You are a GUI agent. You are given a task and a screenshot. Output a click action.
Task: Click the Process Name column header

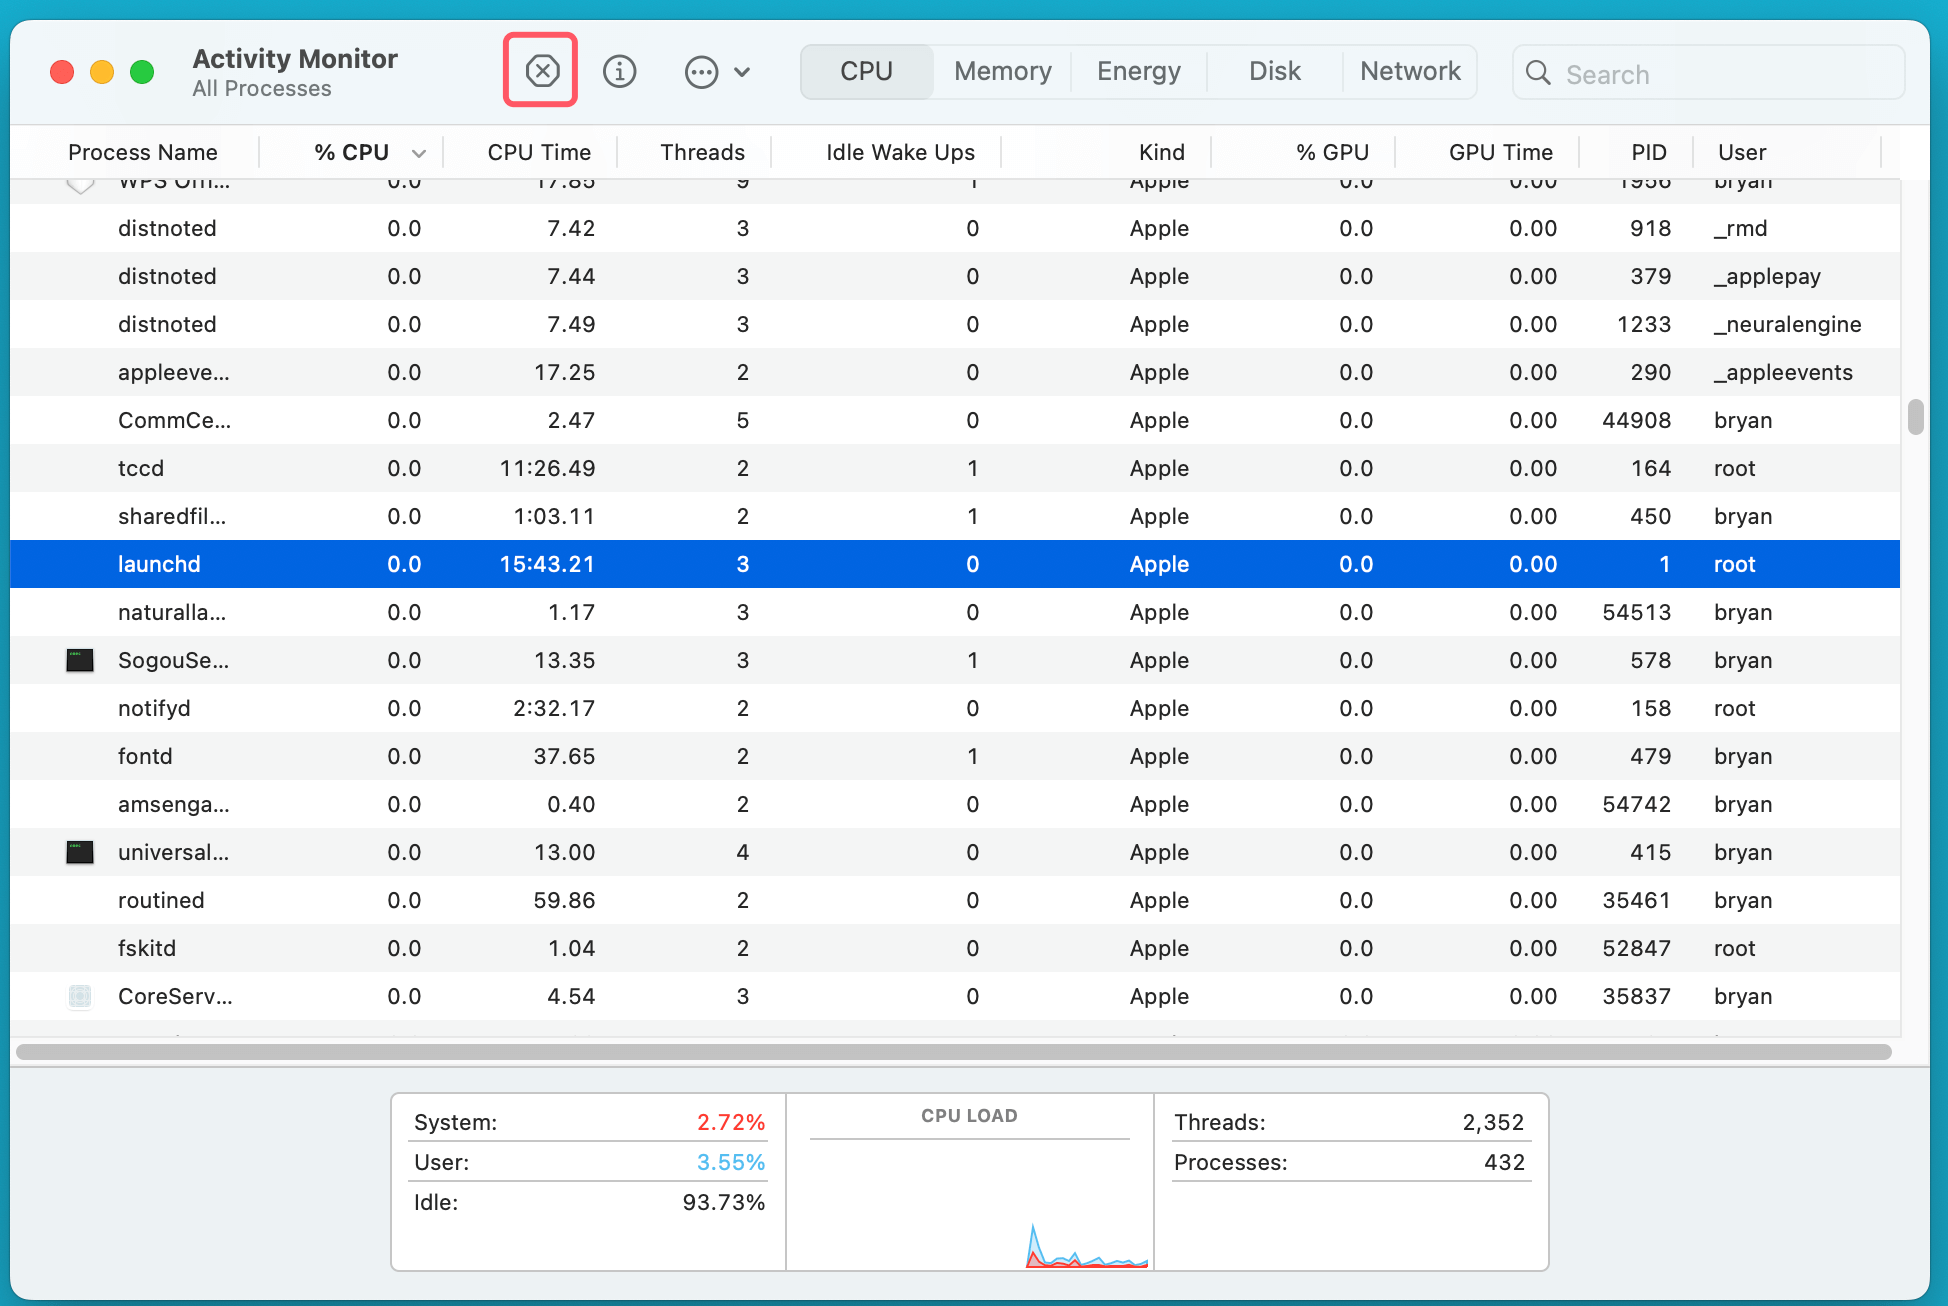coord(142,152)
